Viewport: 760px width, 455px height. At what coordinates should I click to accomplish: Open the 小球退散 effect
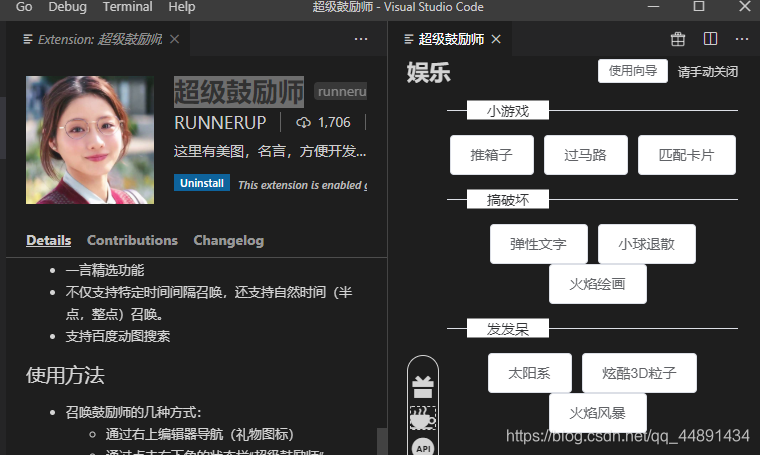pyautogui.click(x=647, y=244)
